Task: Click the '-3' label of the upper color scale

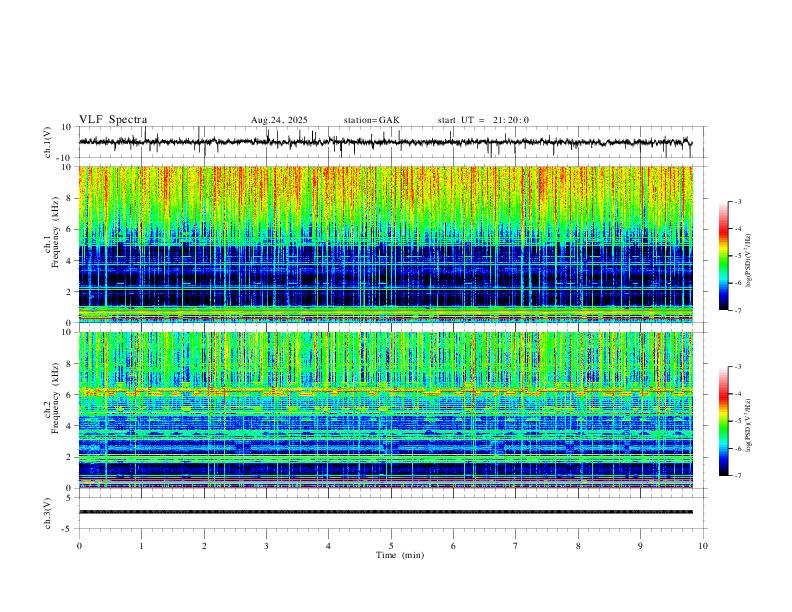Action: coord(737,201)
